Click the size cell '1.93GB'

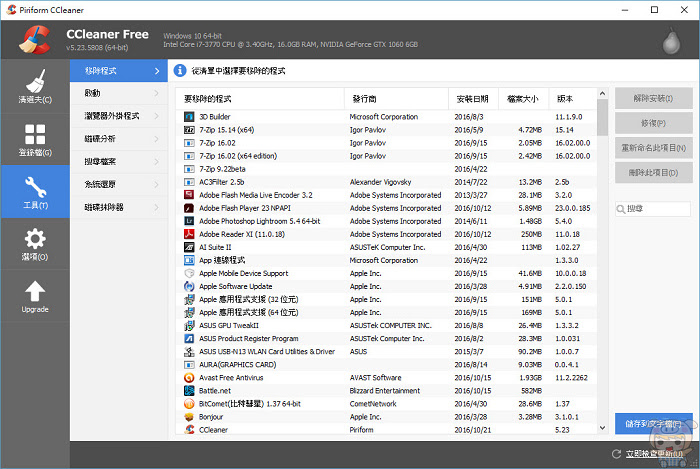(530, 378)
